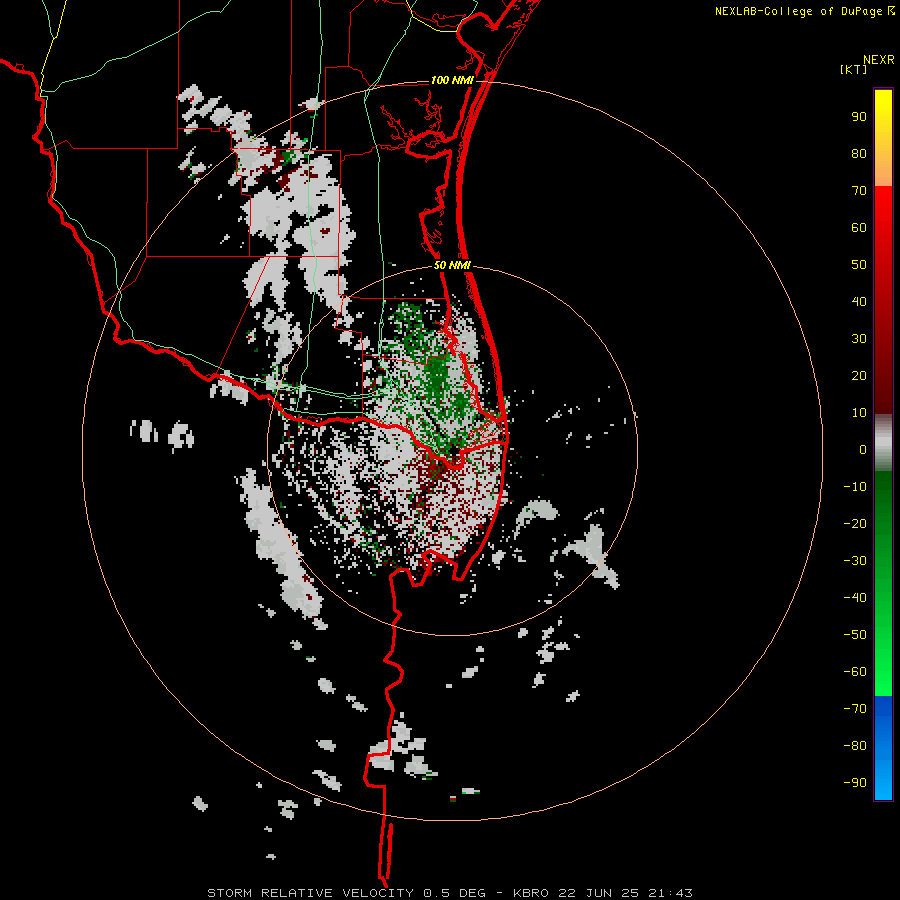Click the 50 NMI range ring label

pos(452,265)
